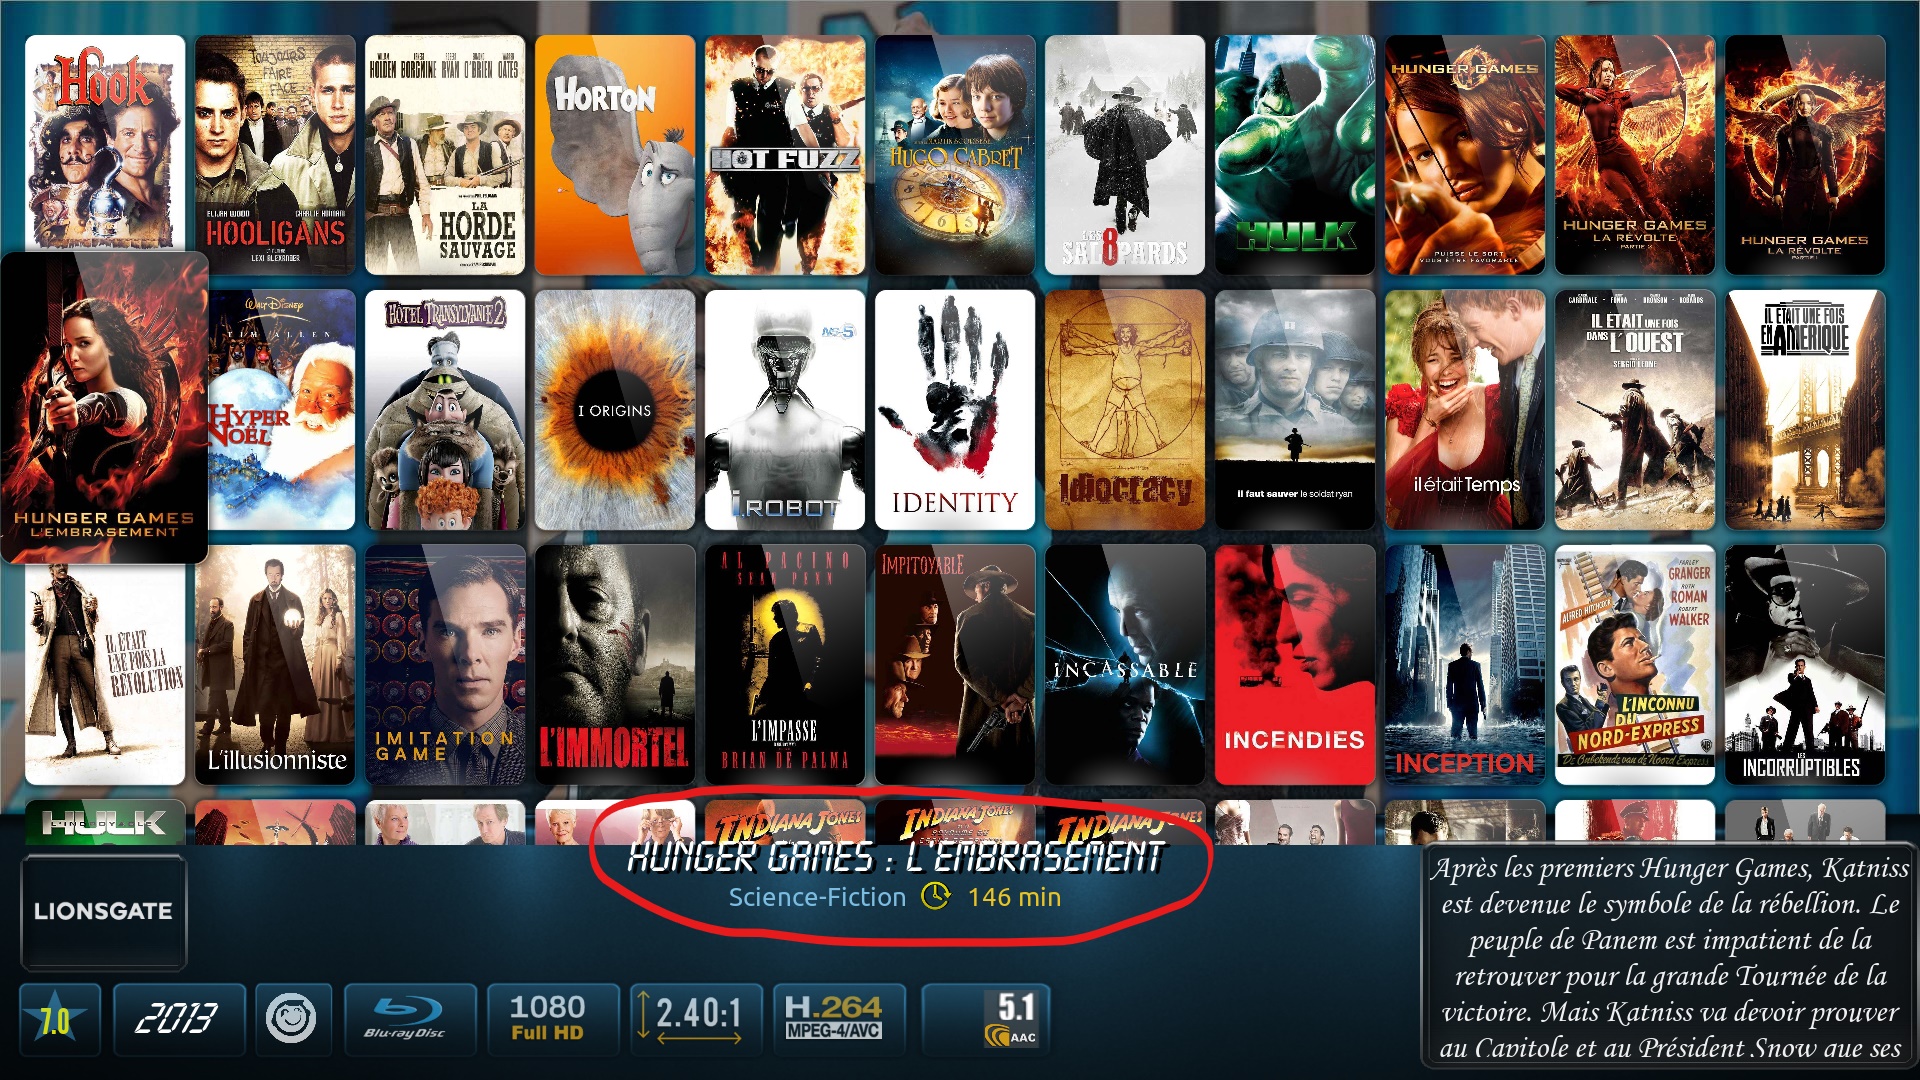
Task: Select the Hooligans movie poster
Action: point(275,155)
